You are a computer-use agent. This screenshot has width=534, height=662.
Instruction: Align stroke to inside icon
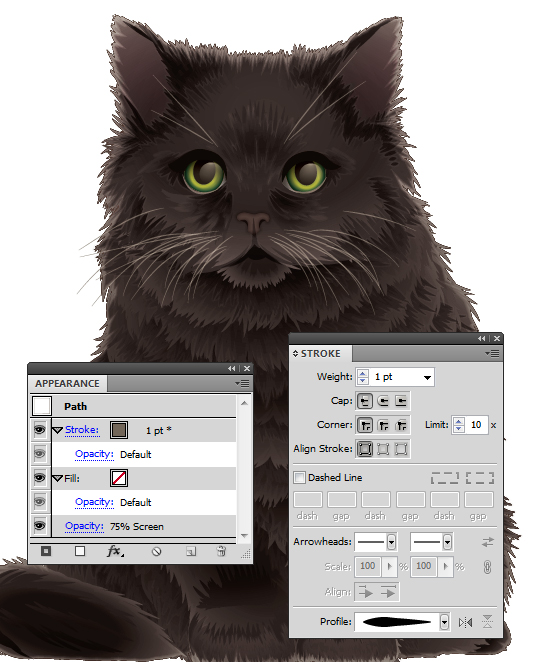coord(383,449)
